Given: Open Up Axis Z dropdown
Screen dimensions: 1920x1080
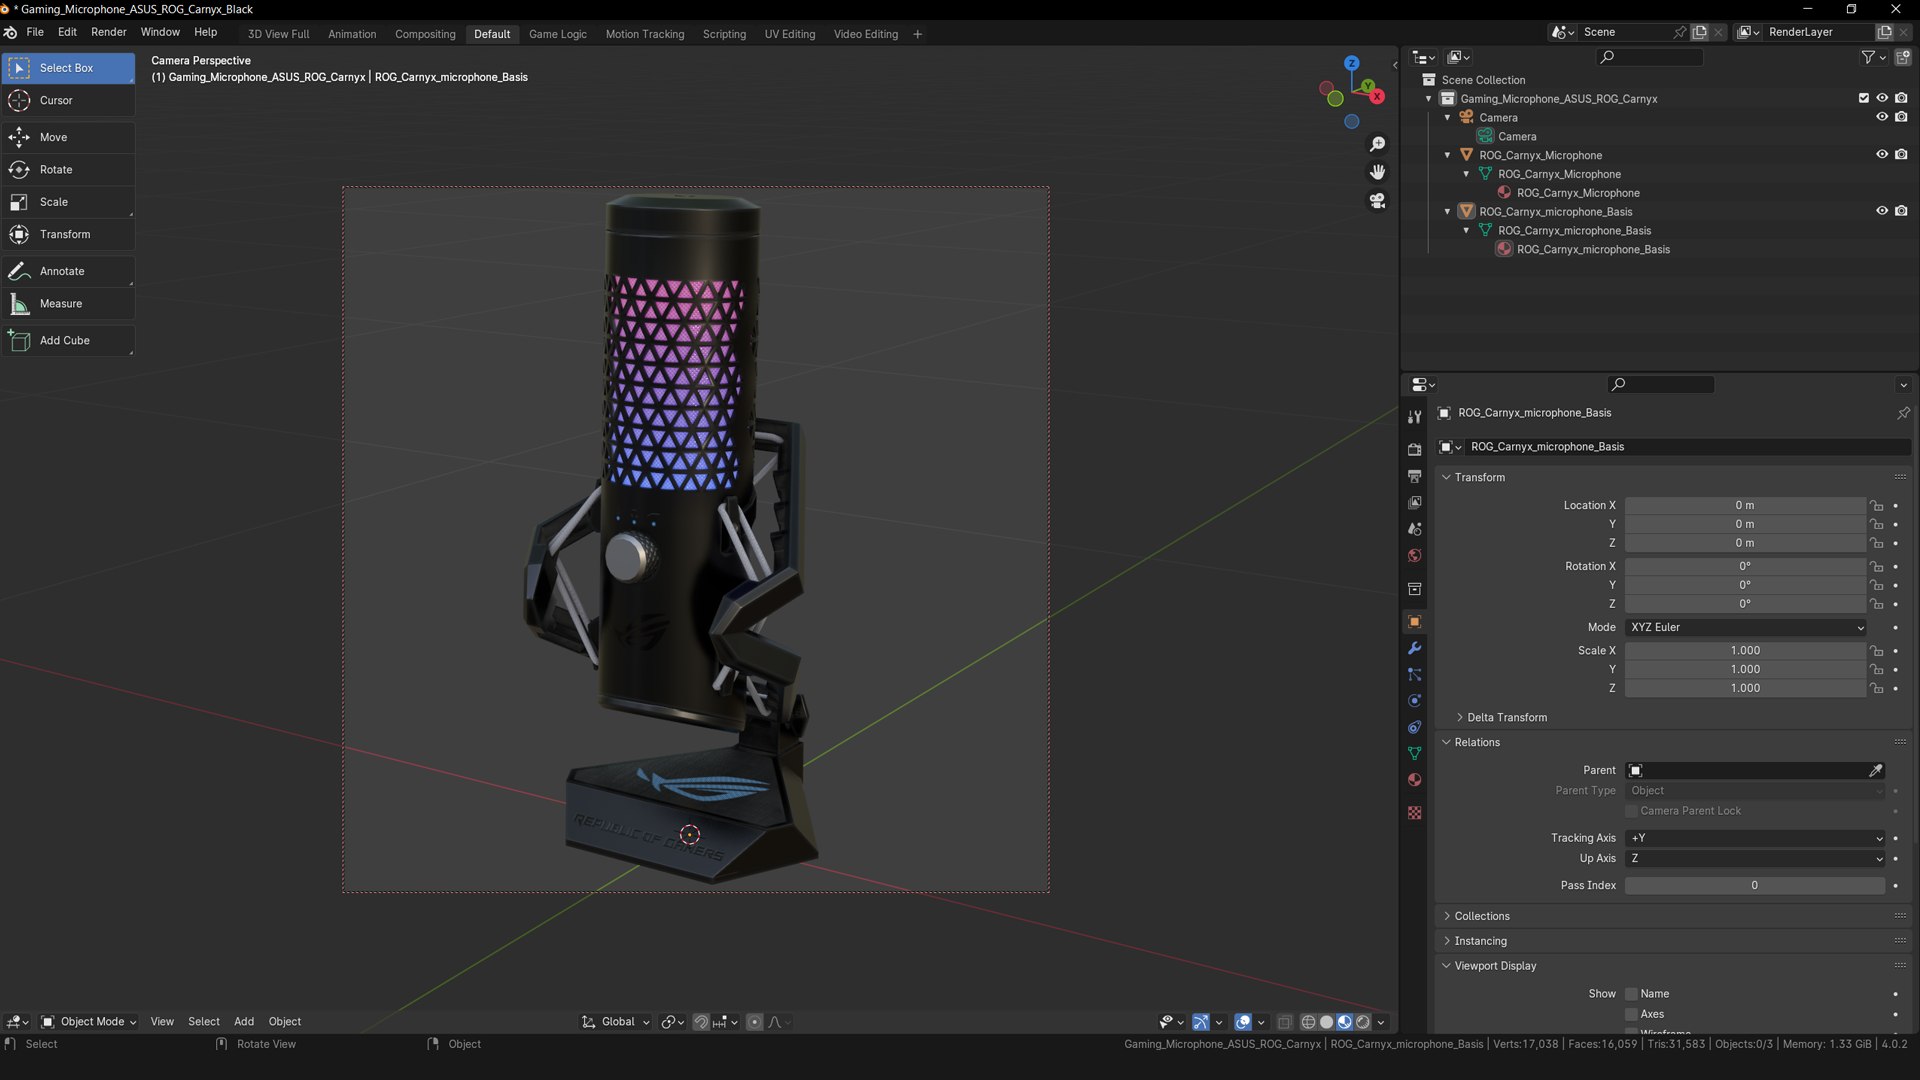Looking at the screenshot, I should [x=1755, y=859].
